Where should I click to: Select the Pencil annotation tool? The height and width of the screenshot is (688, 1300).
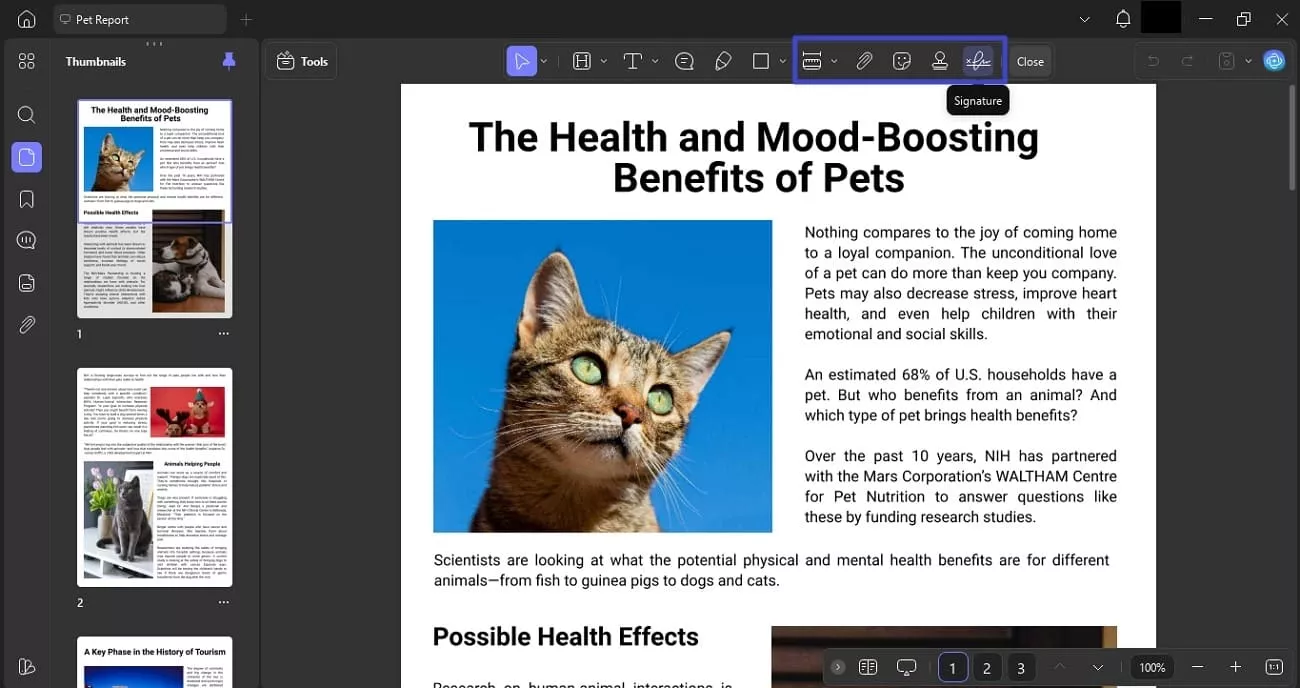[x=723, y=60]
